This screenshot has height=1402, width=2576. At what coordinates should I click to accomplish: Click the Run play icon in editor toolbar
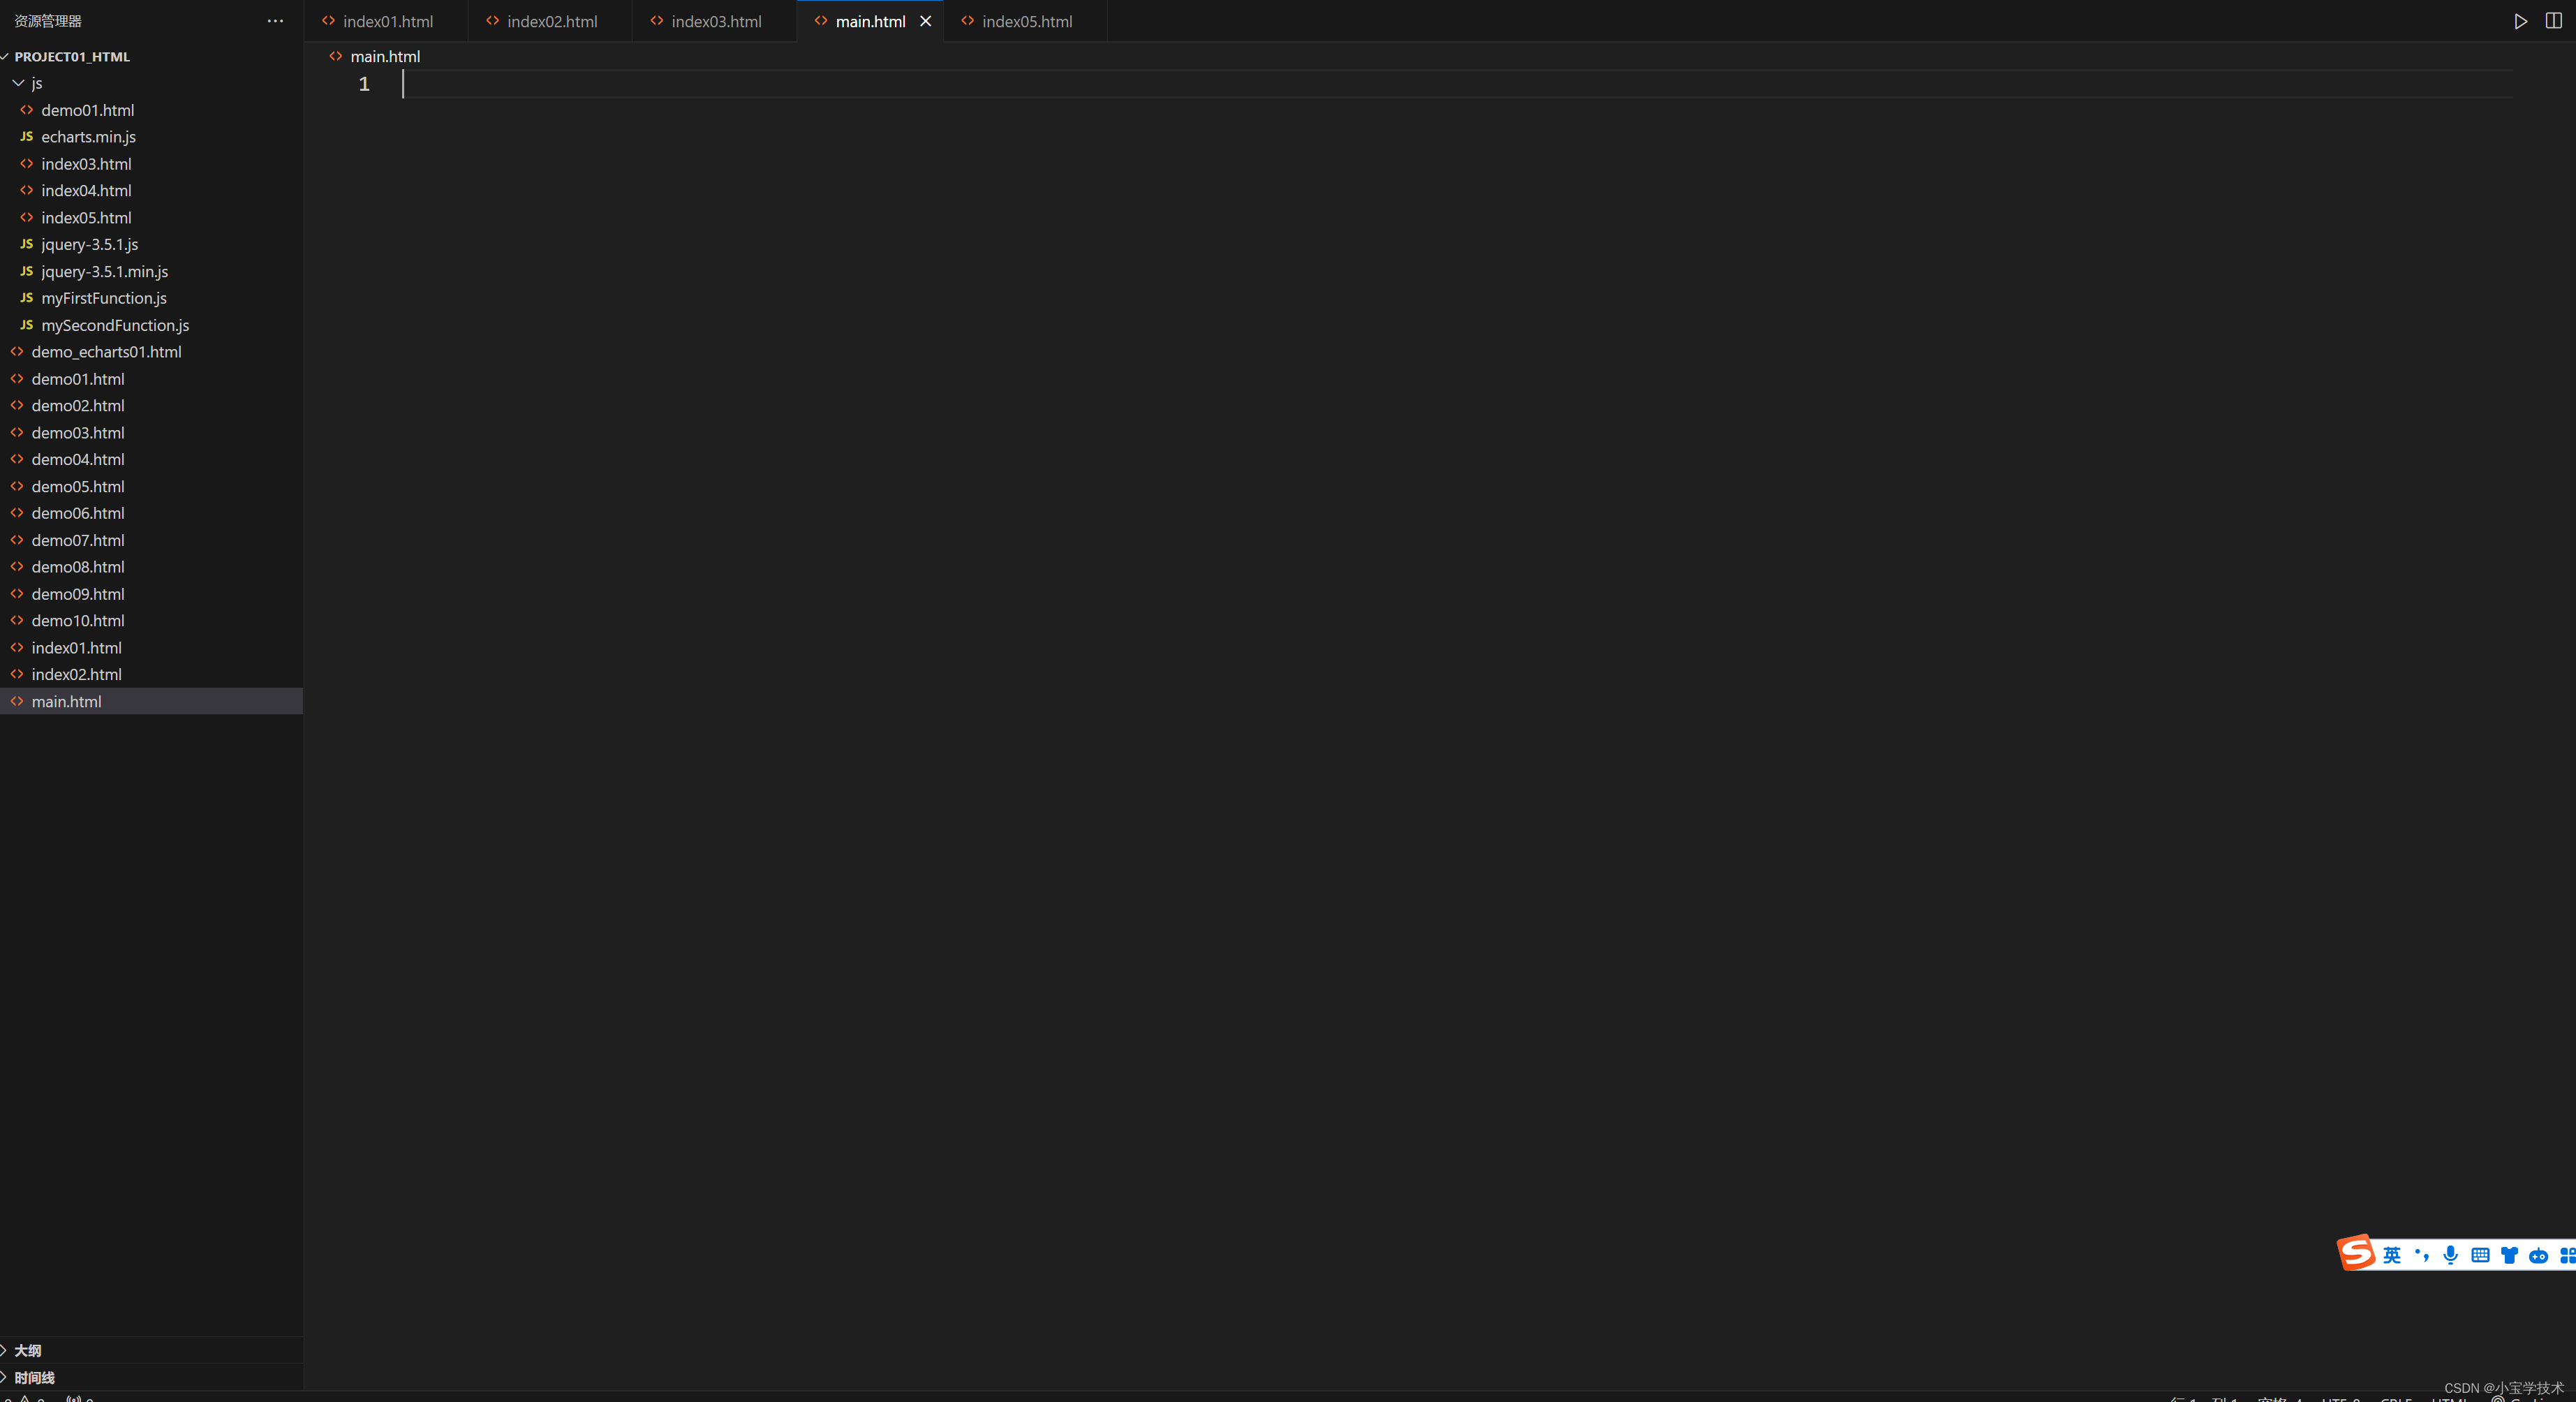[x=2520, y=21]
